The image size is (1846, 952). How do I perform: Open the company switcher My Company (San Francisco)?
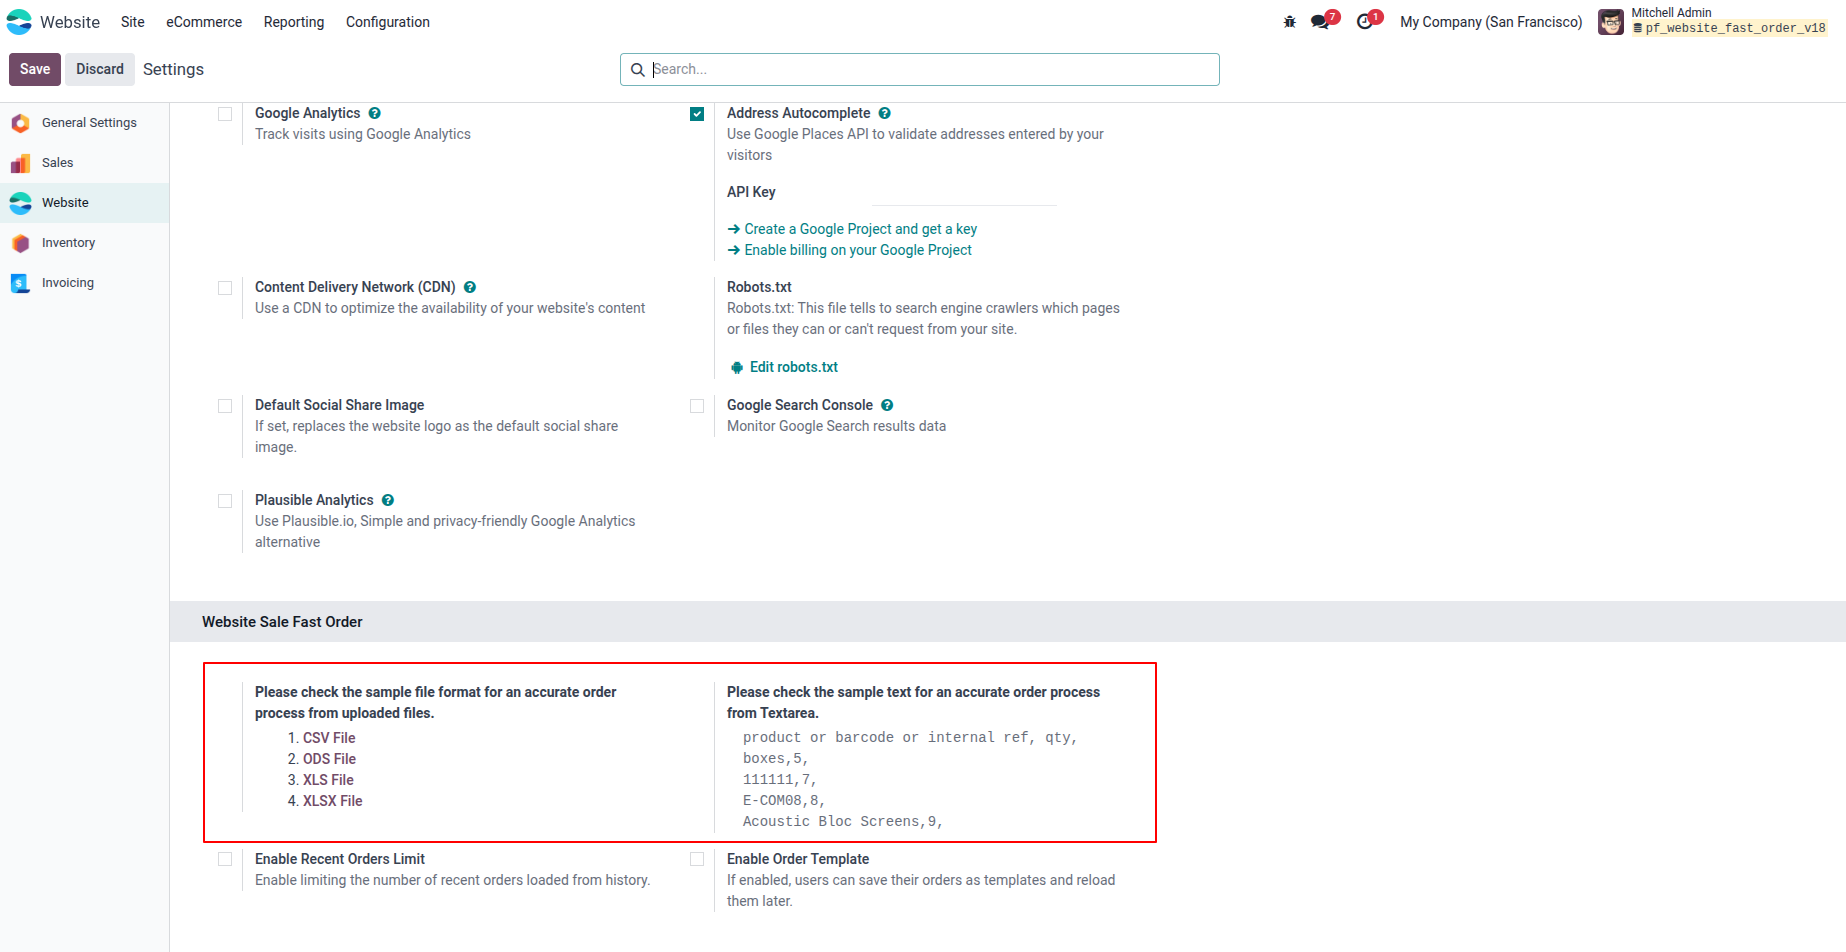[x=1491, y=22]
